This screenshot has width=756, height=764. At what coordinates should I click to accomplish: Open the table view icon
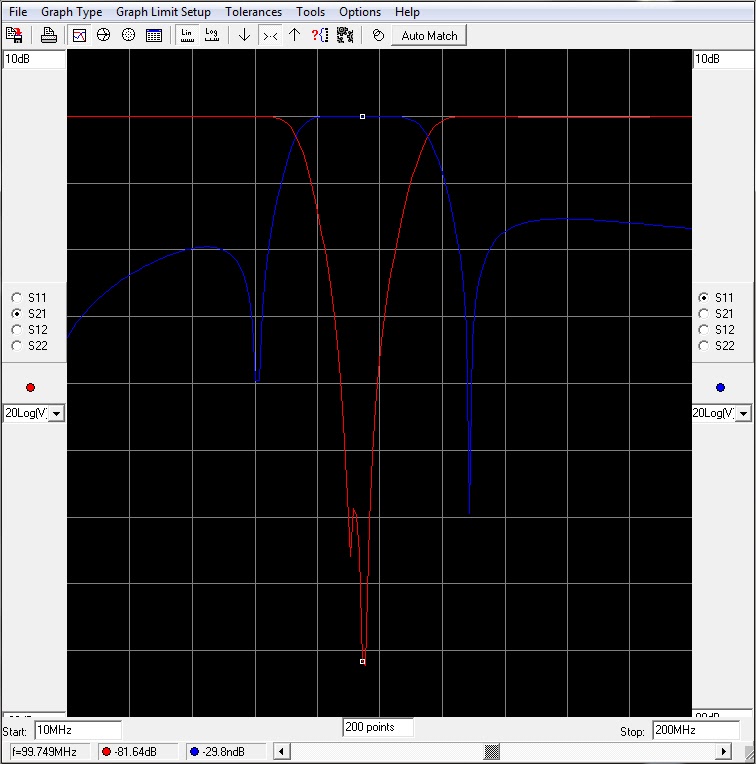tap(154, 35)
